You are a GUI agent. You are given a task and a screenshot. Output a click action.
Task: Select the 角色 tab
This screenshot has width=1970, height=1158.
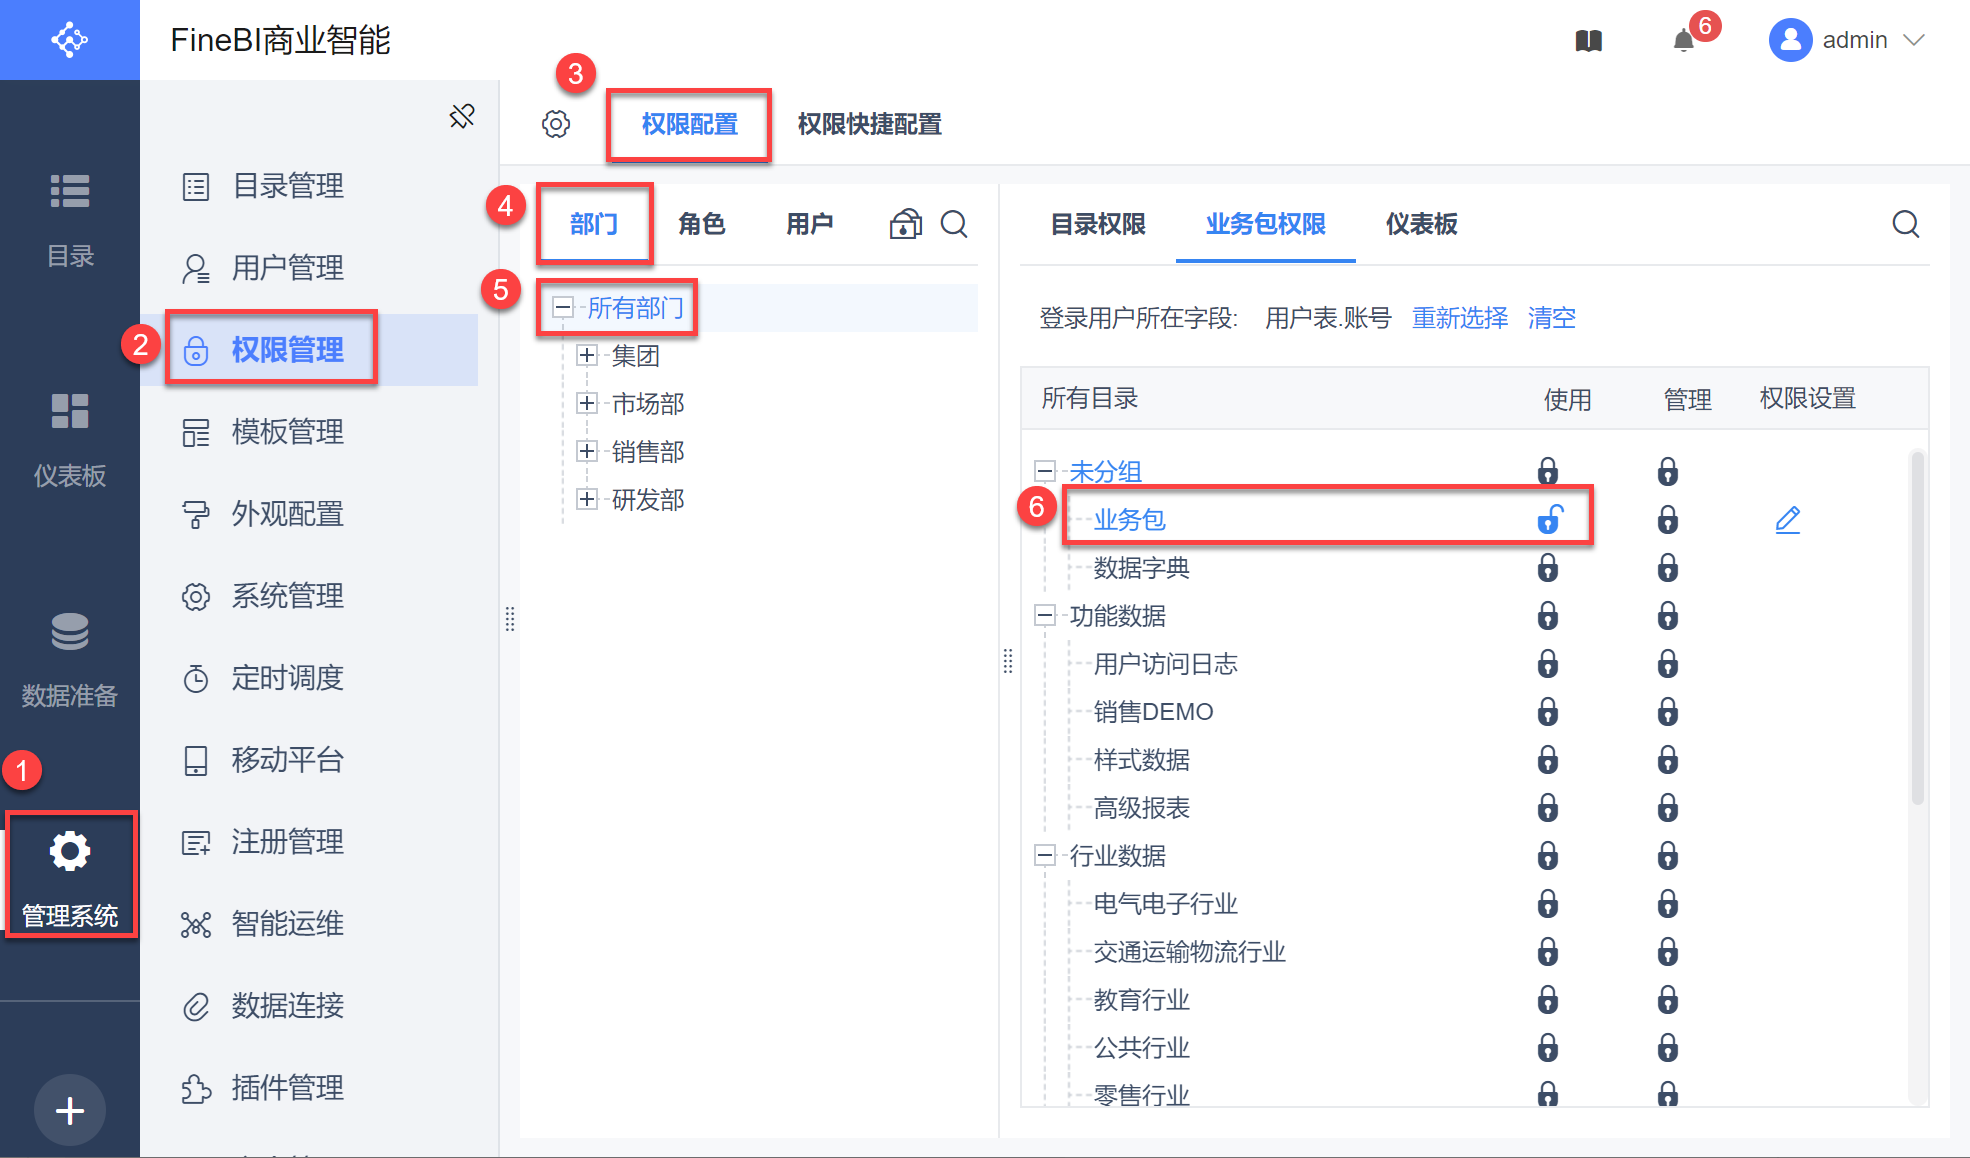(x=701, y=224)
